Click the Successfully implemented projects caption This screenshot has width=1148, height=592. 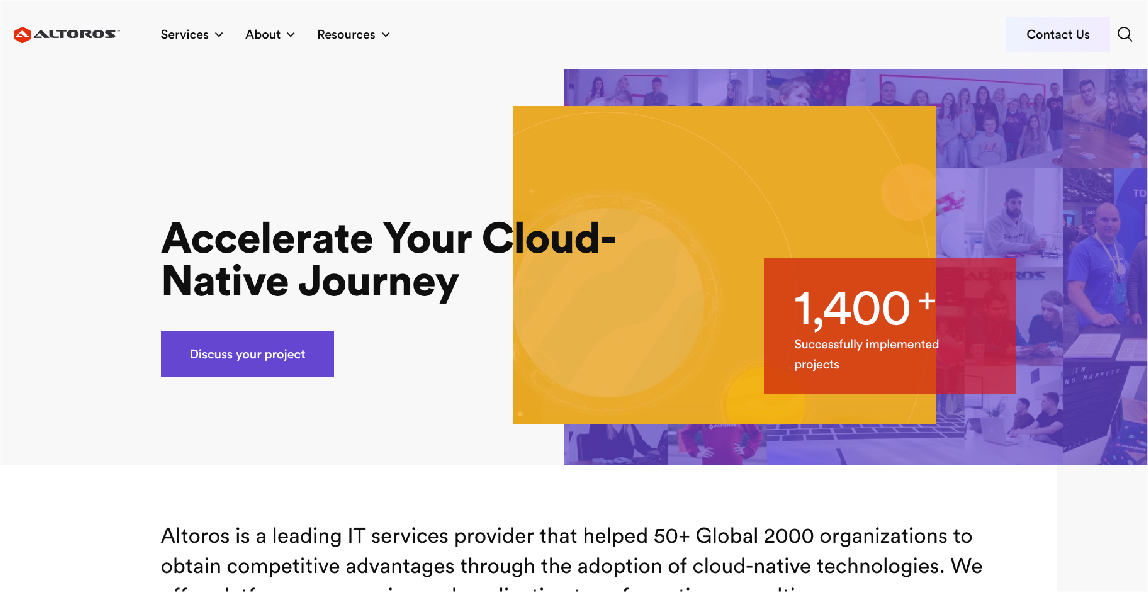(x=866, y=354)
